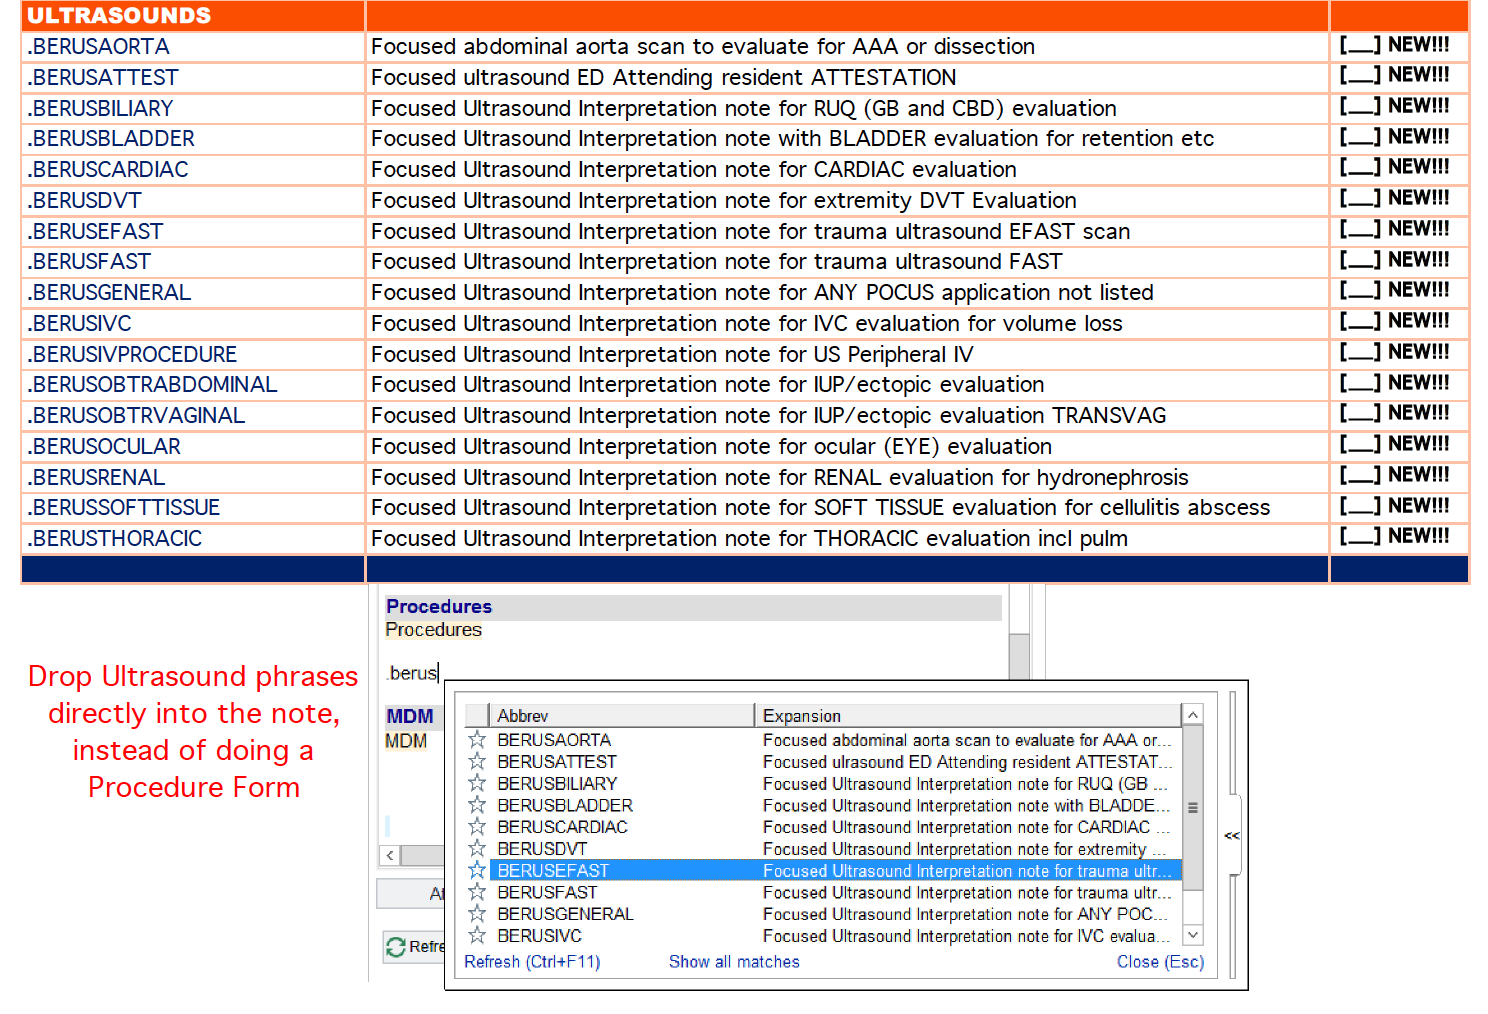Screen dimensions: 1488x1014
Task: Mark BERUSBILIARY with its star icon
Action: (477, 784)
